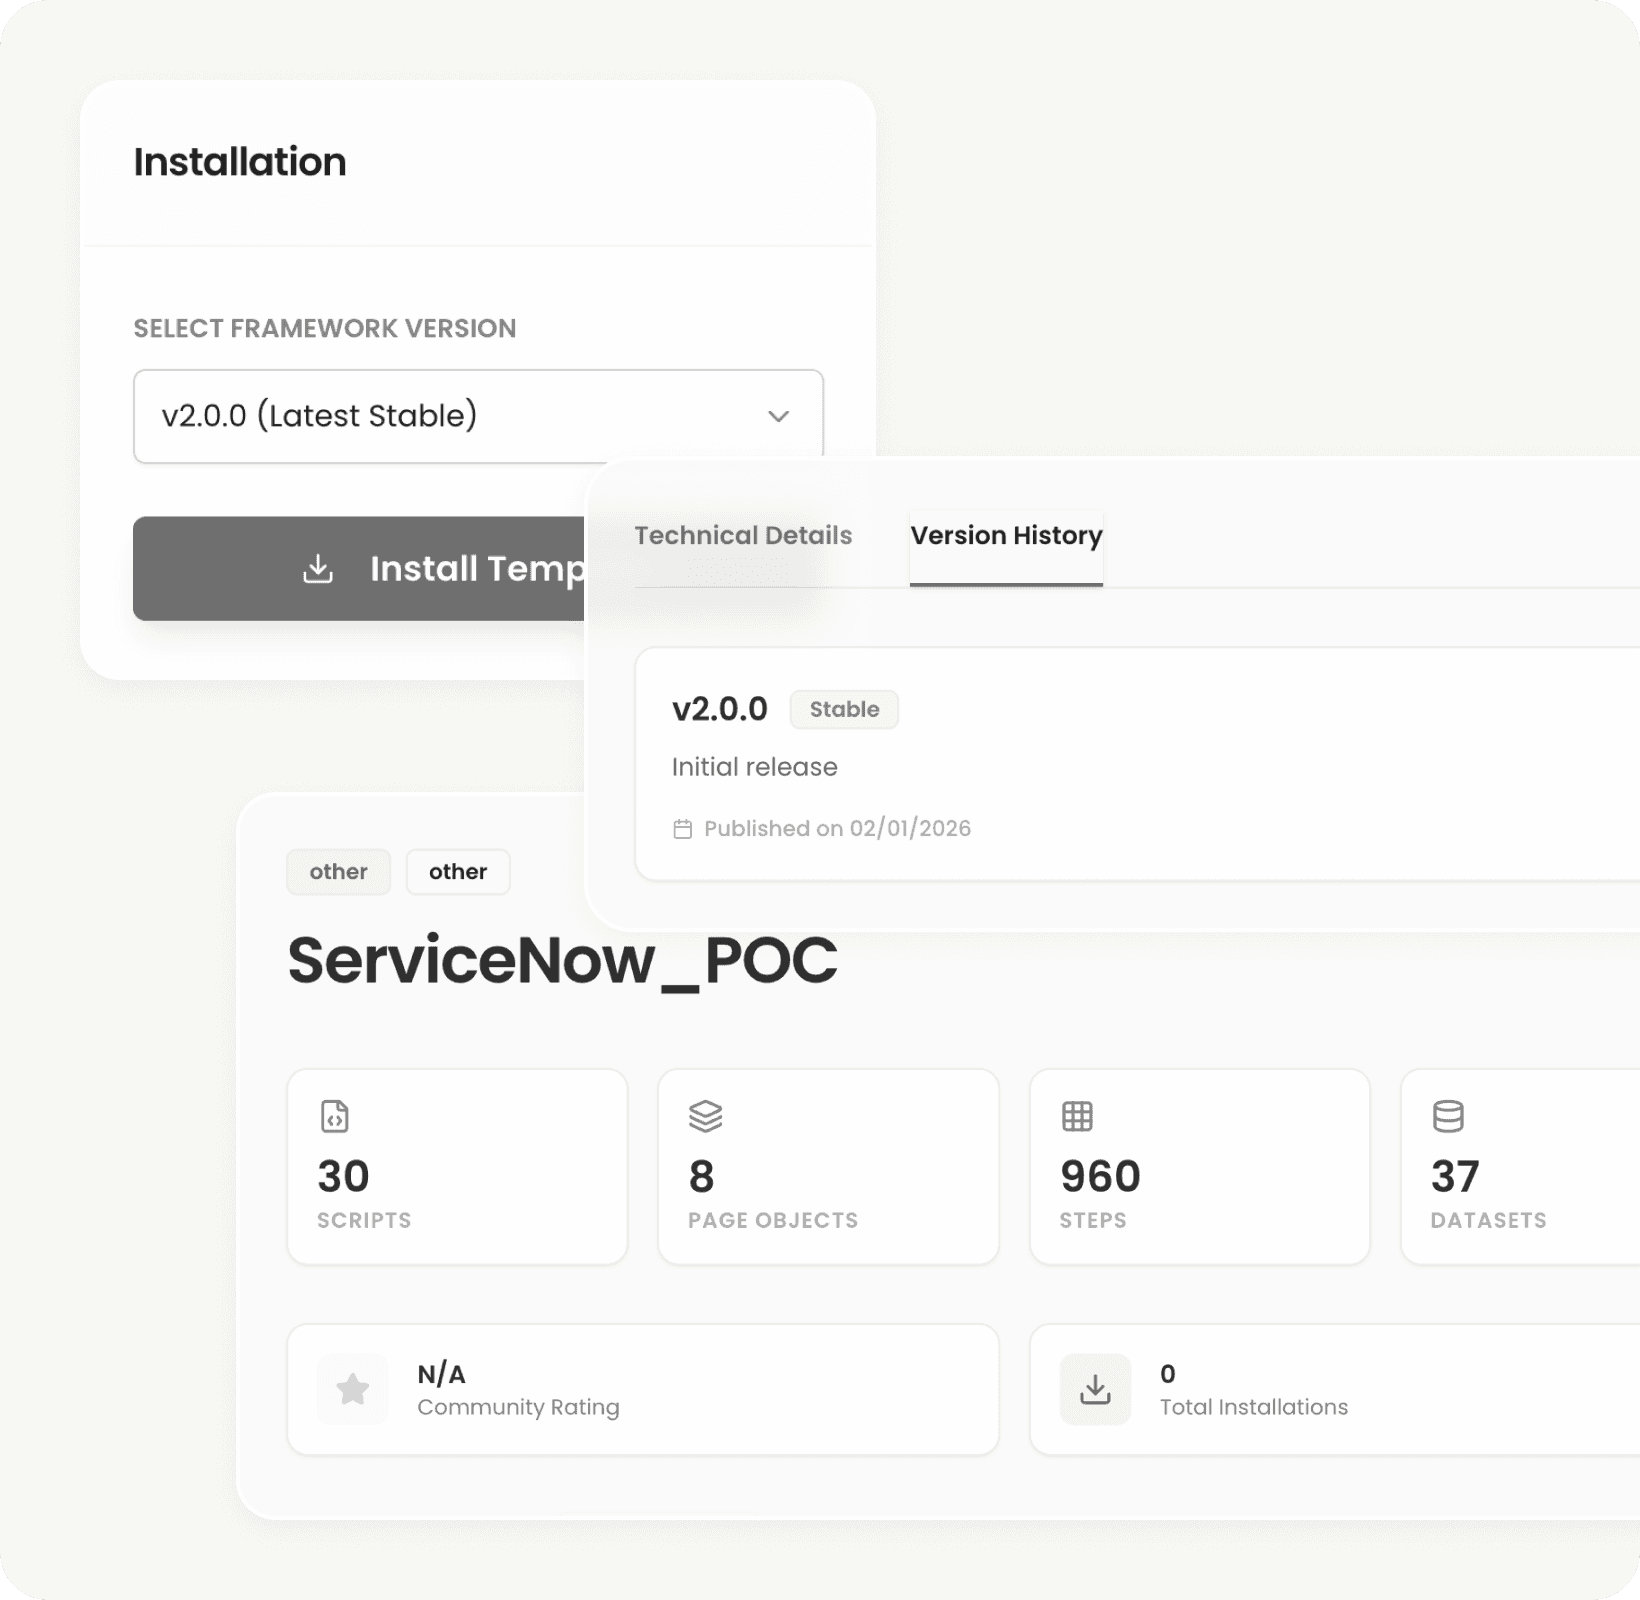The height and width of the screenshot is (1600, 1640).
Task: Switch to the Technical Details tab
Action: [742, 536]
